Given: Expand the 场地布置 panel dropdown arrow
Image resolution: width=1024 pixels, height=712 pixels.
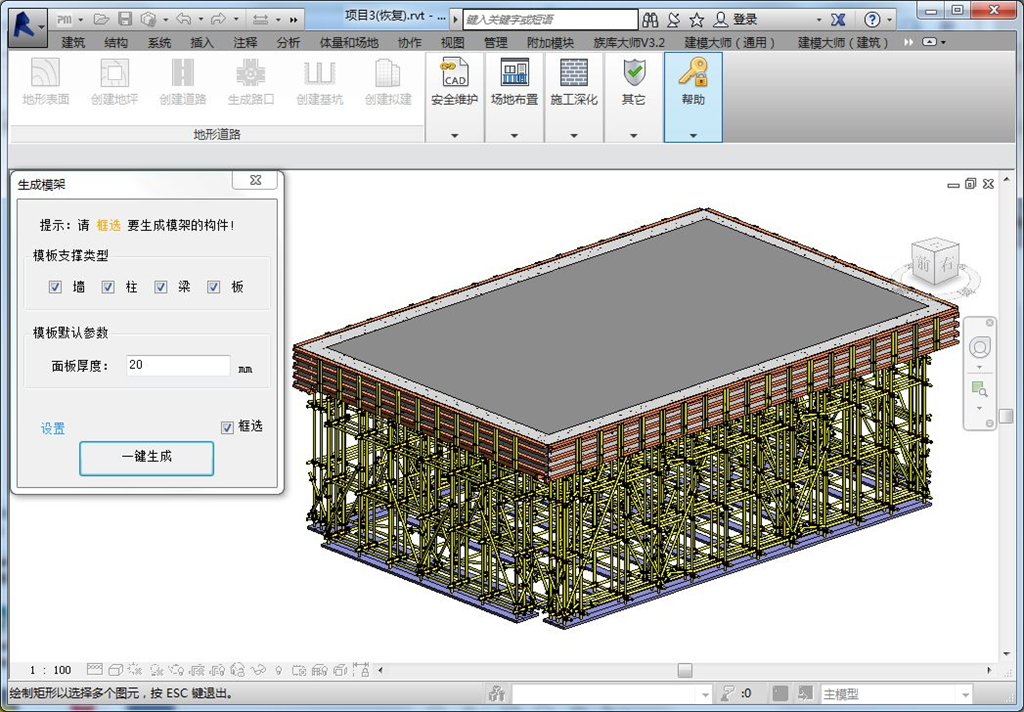Looking at the screenshot, I should [514, 135].
